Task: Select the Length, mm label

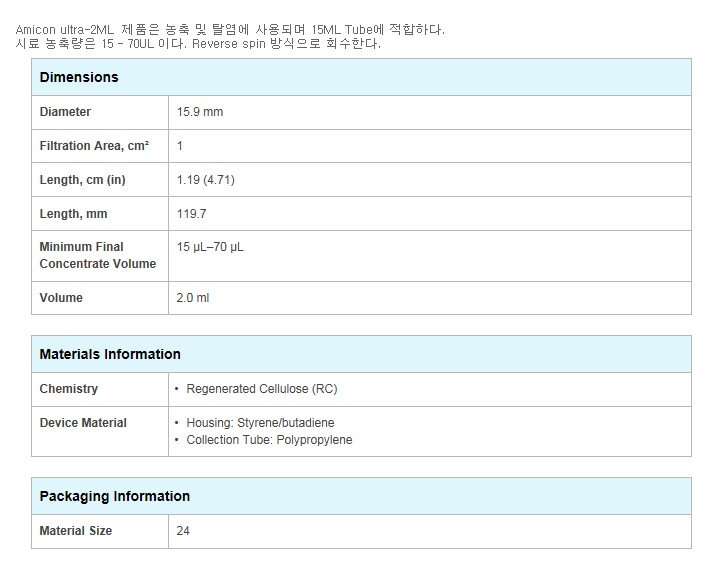Action: point(73,214)
